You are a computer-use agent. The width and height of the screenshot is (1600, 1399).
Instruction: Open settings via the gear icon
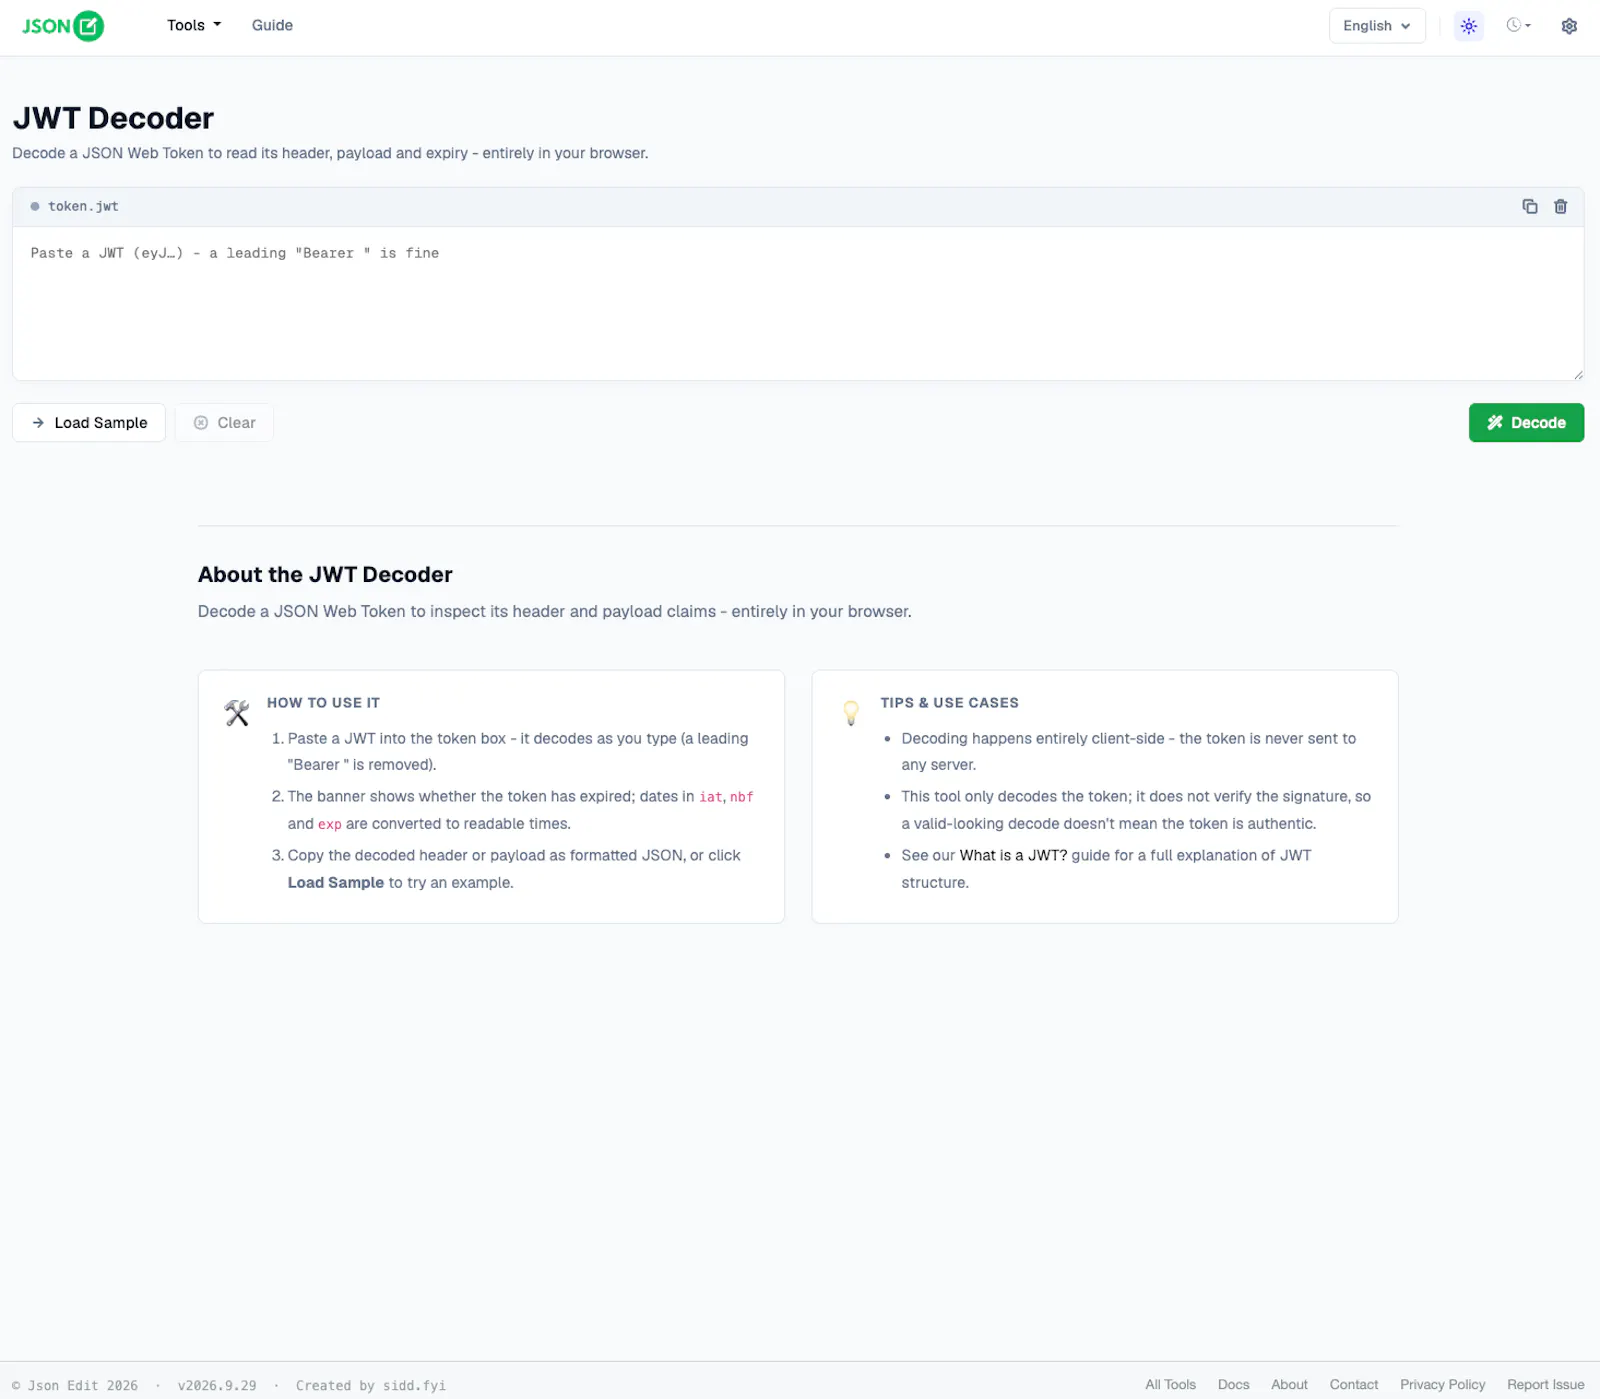(1569, 26)
